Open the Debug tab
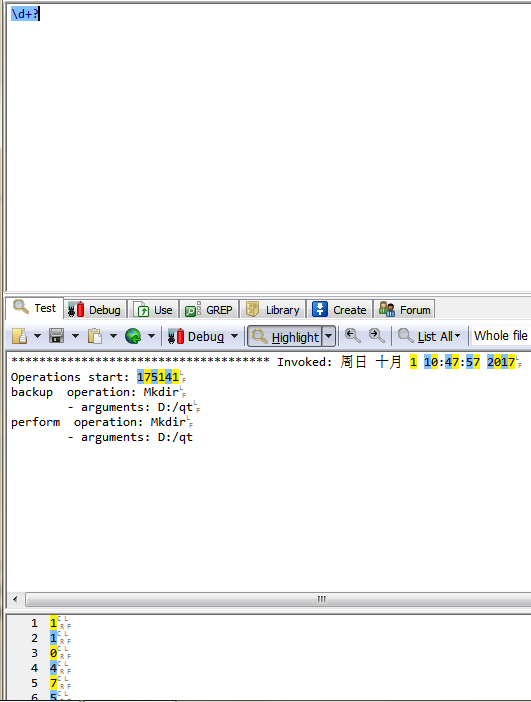Viewport: 531px width, 702px height. (95, 309)
